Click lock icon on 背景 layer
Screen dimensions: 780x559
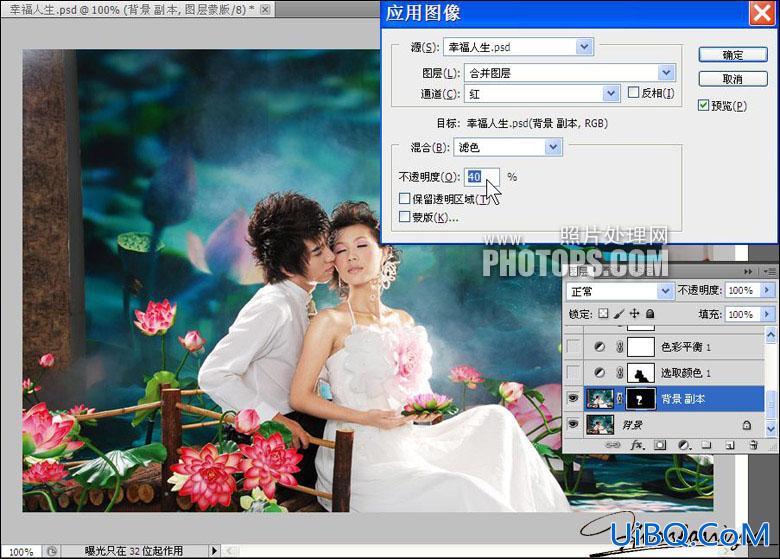pos(747,425)
